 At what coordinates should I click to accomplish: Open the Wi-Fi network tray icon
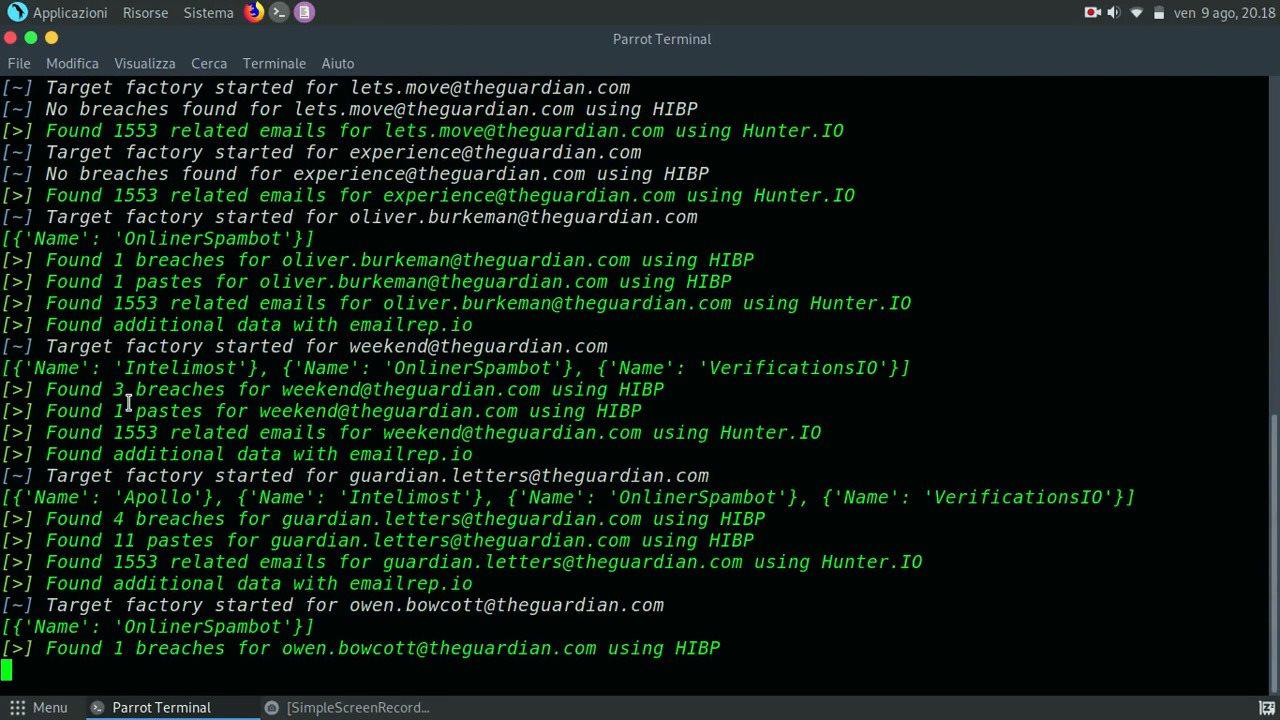[x=1137, y=12]
